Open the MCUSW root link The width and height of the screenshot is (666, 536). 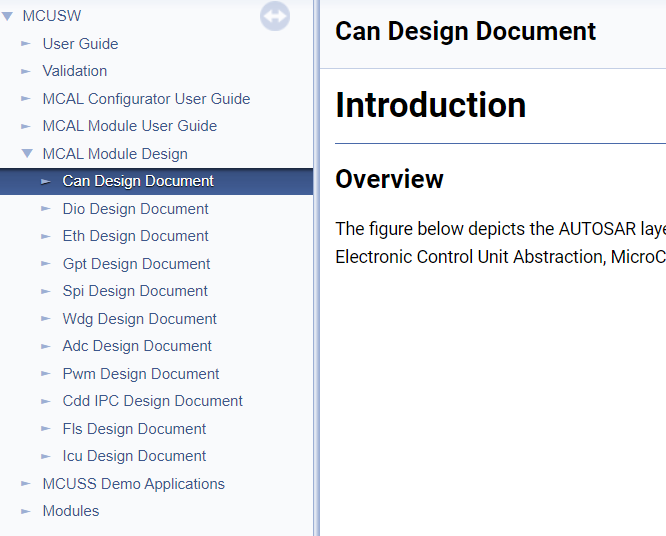pyautogui.click(x=52, y=16)
